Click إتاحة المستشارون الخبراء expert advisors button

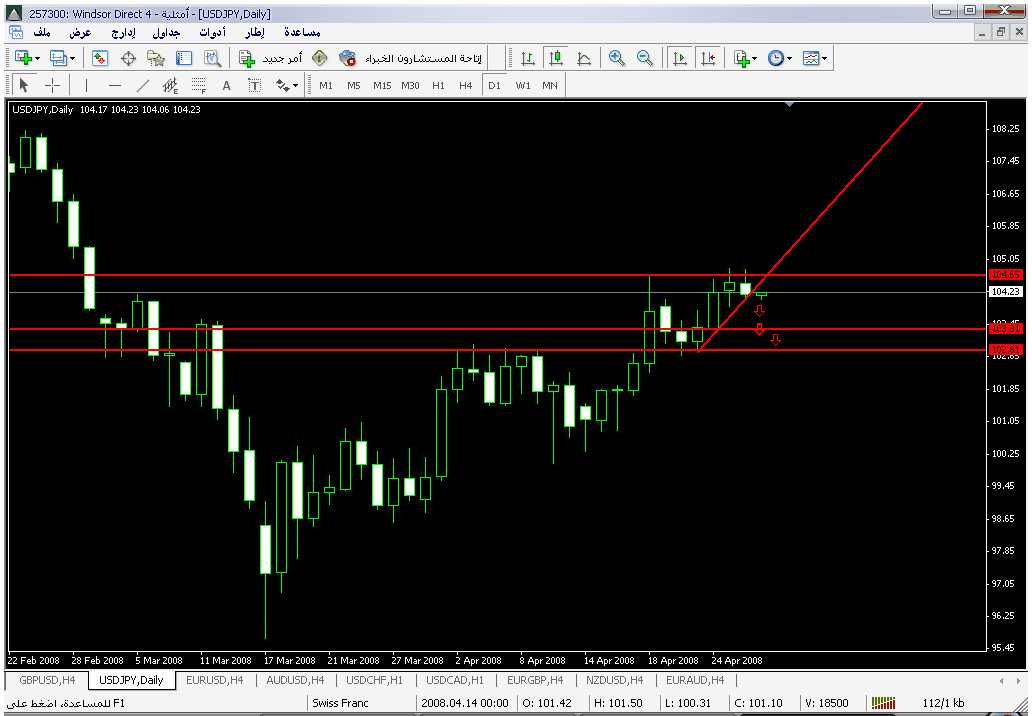tap(423, 59)
